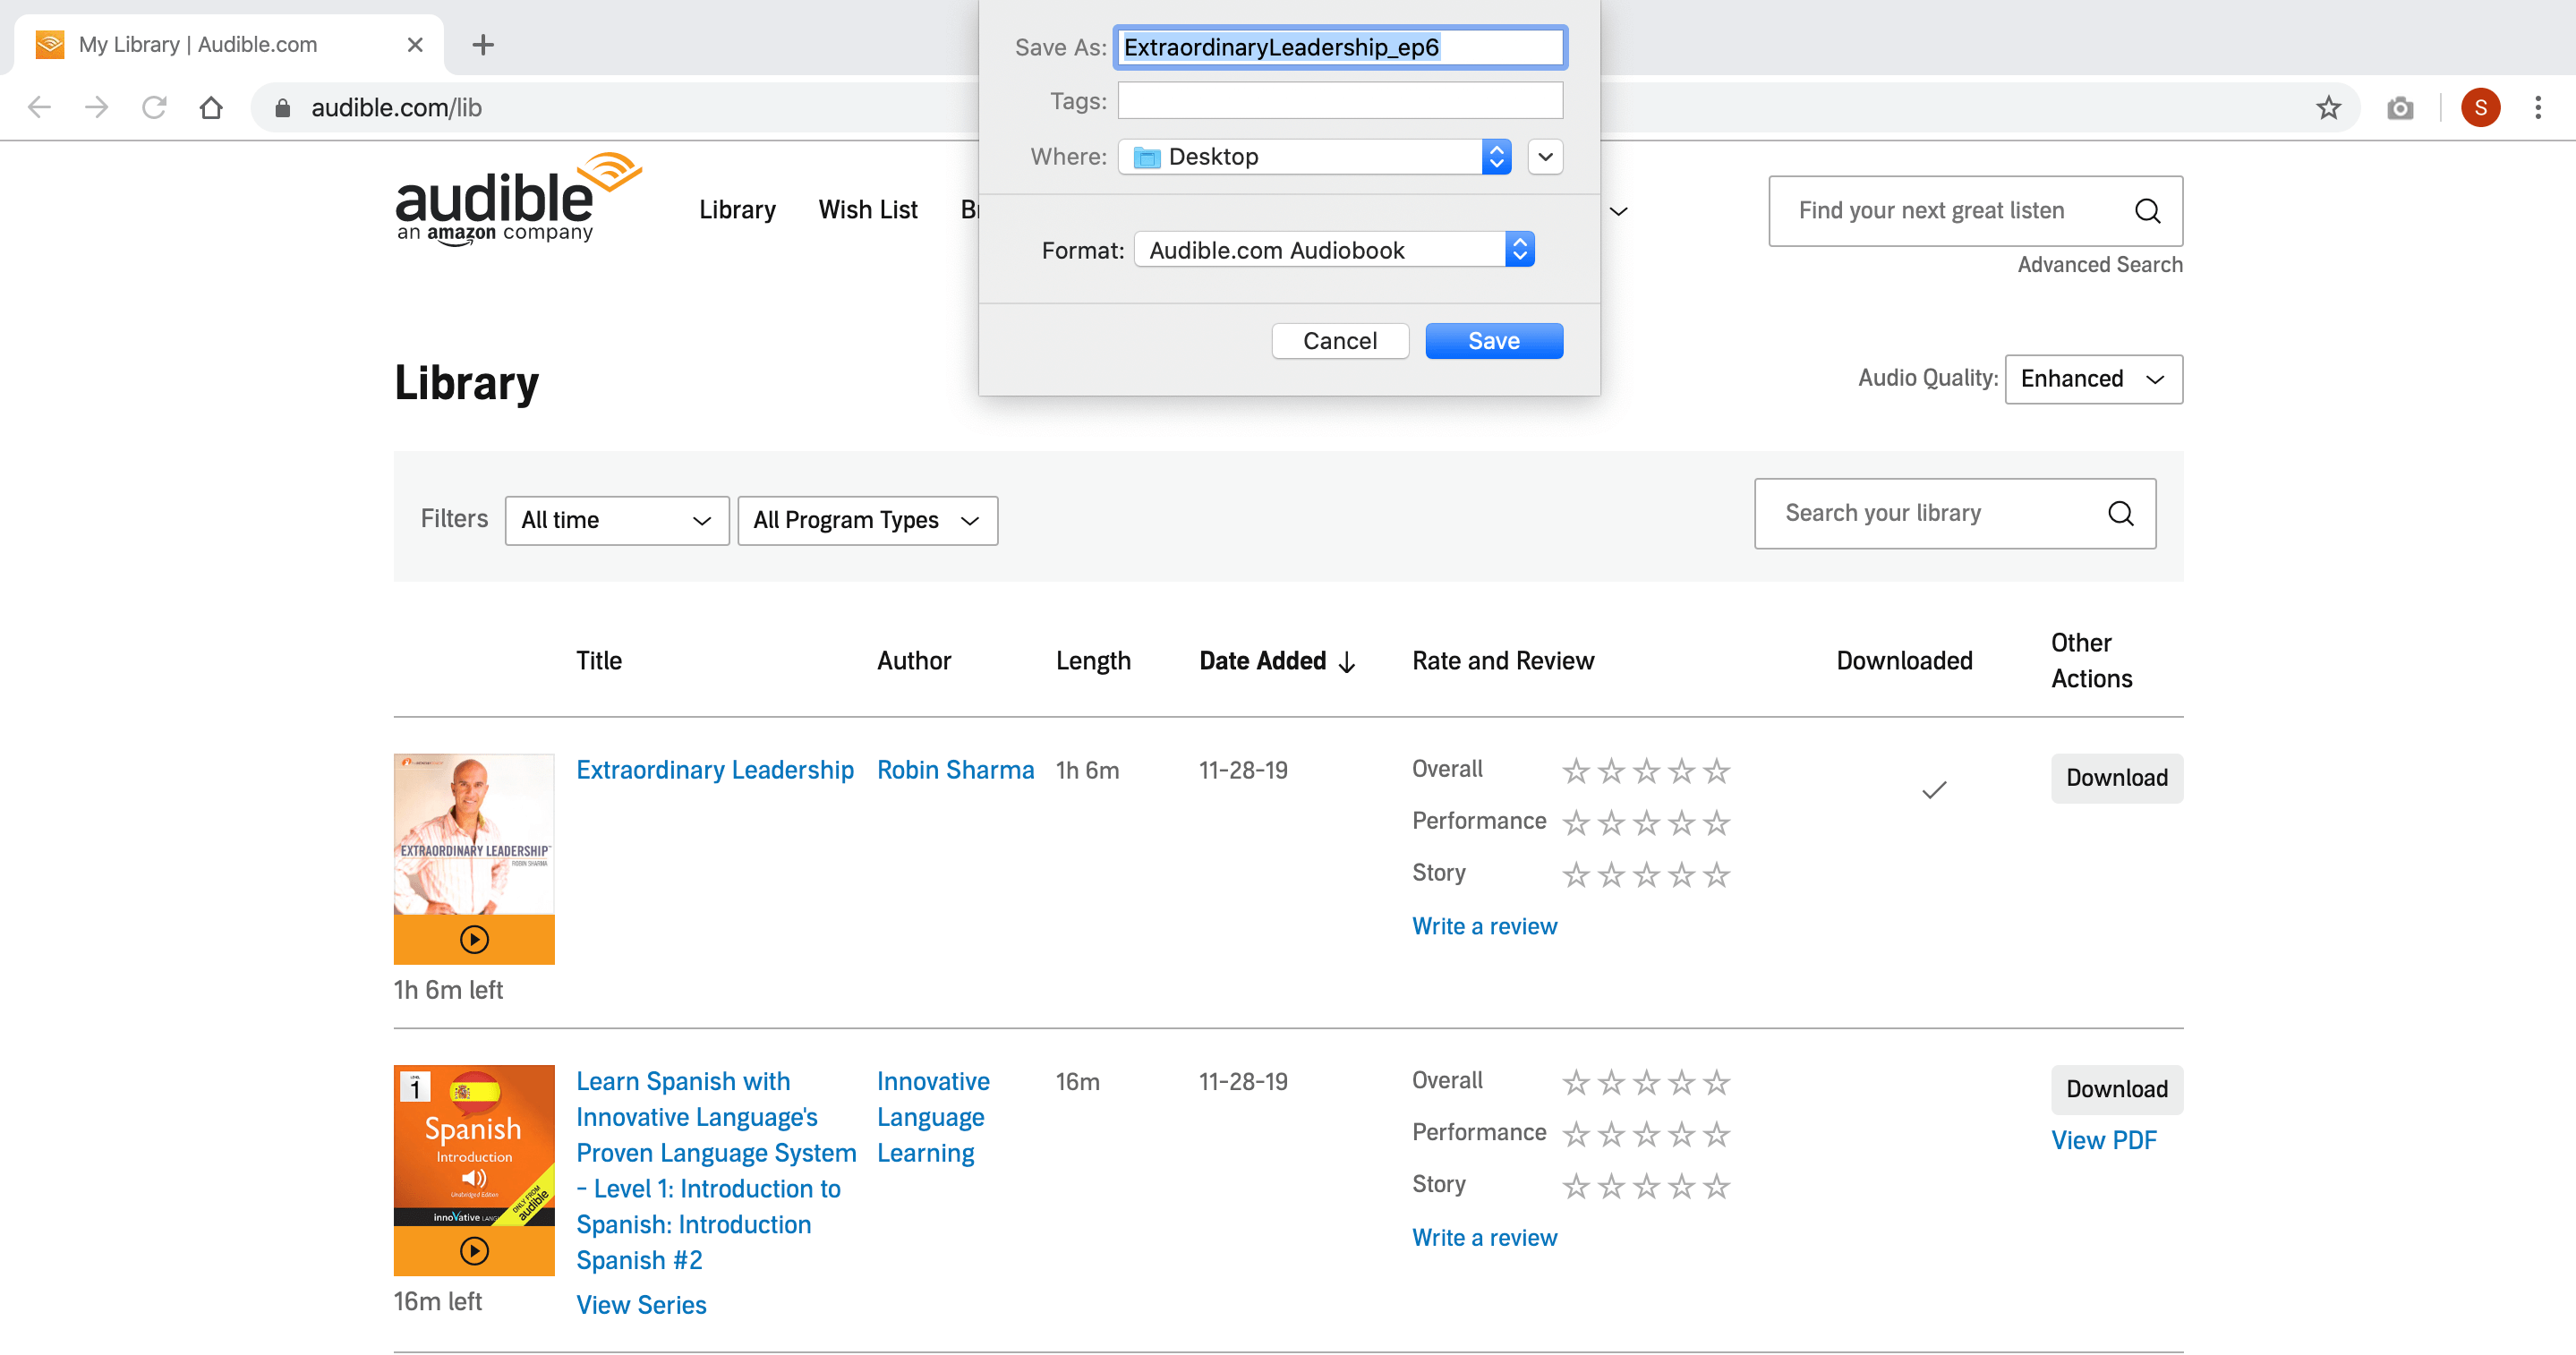Open the Extraordinary Leadership title link
This screenshot has width=2576, height=1355.
pos(715,770)
